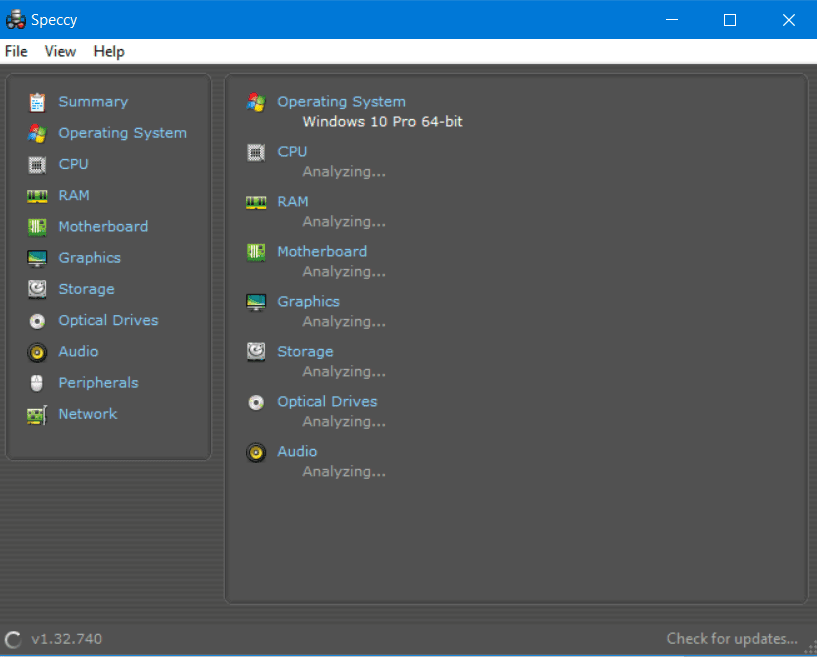
Task: Select Summary in the left sidebar
Action: click(93, 102)
